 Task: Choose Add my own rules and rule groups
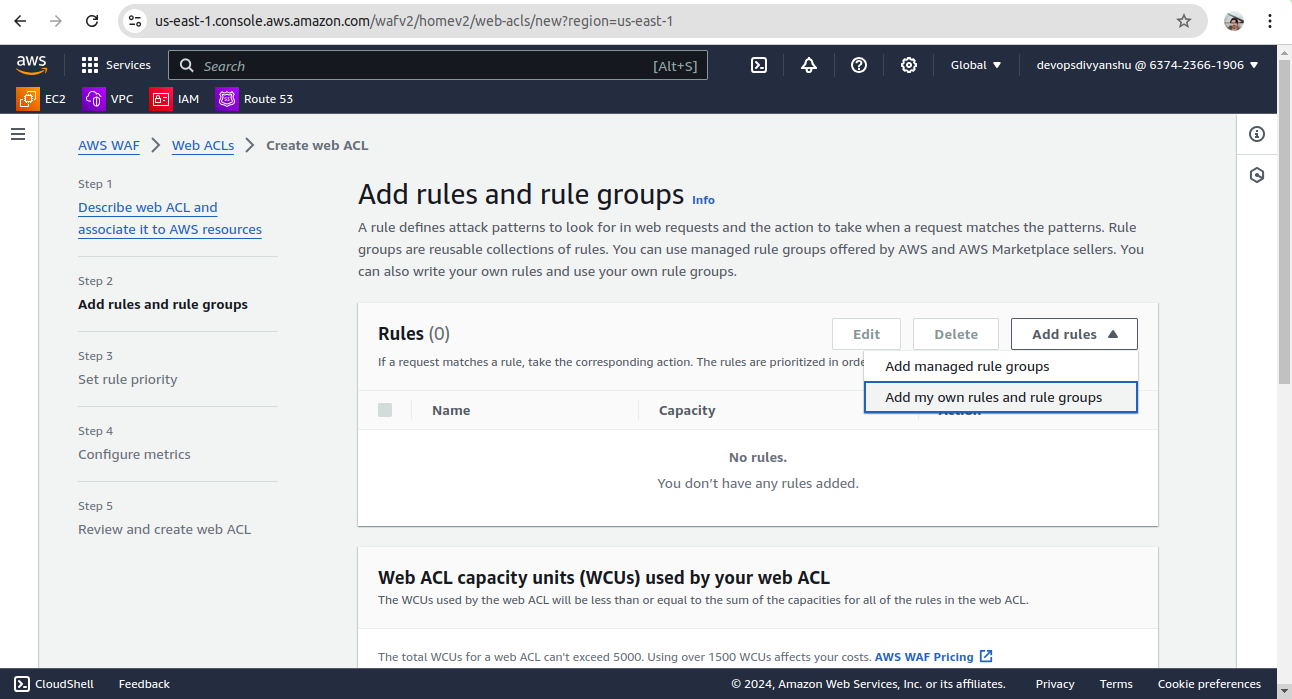tap(993, 397)
